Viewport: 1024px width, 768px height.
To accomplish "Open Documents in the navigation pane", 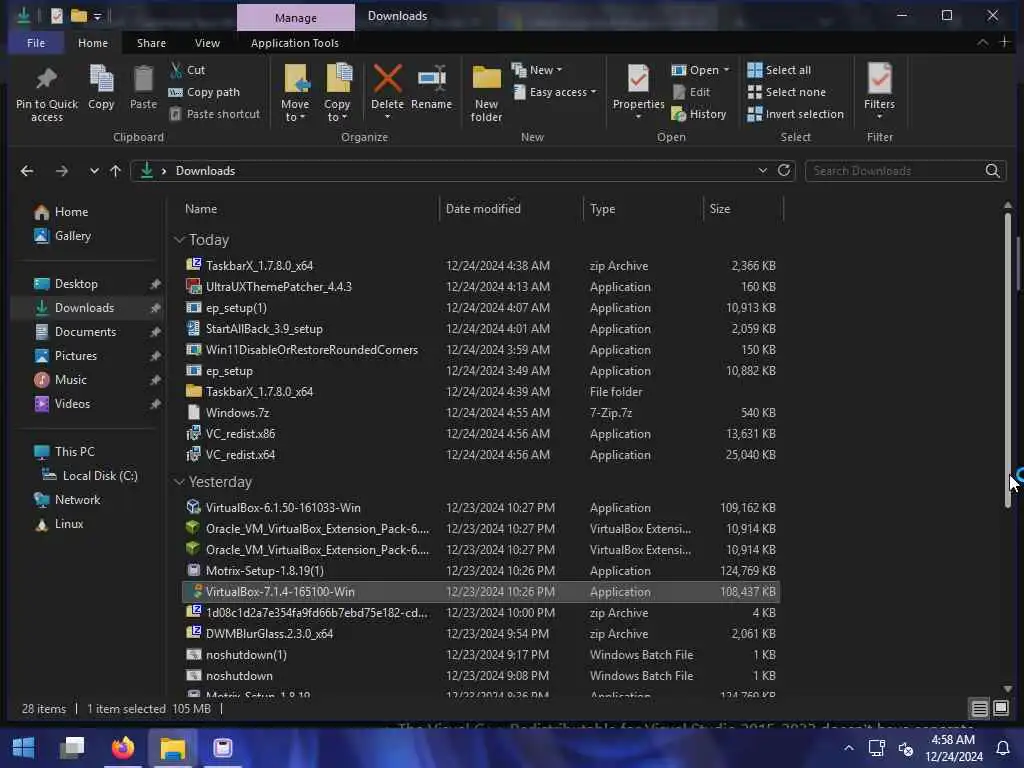I will pyautogui.click(x=85, y=332).
